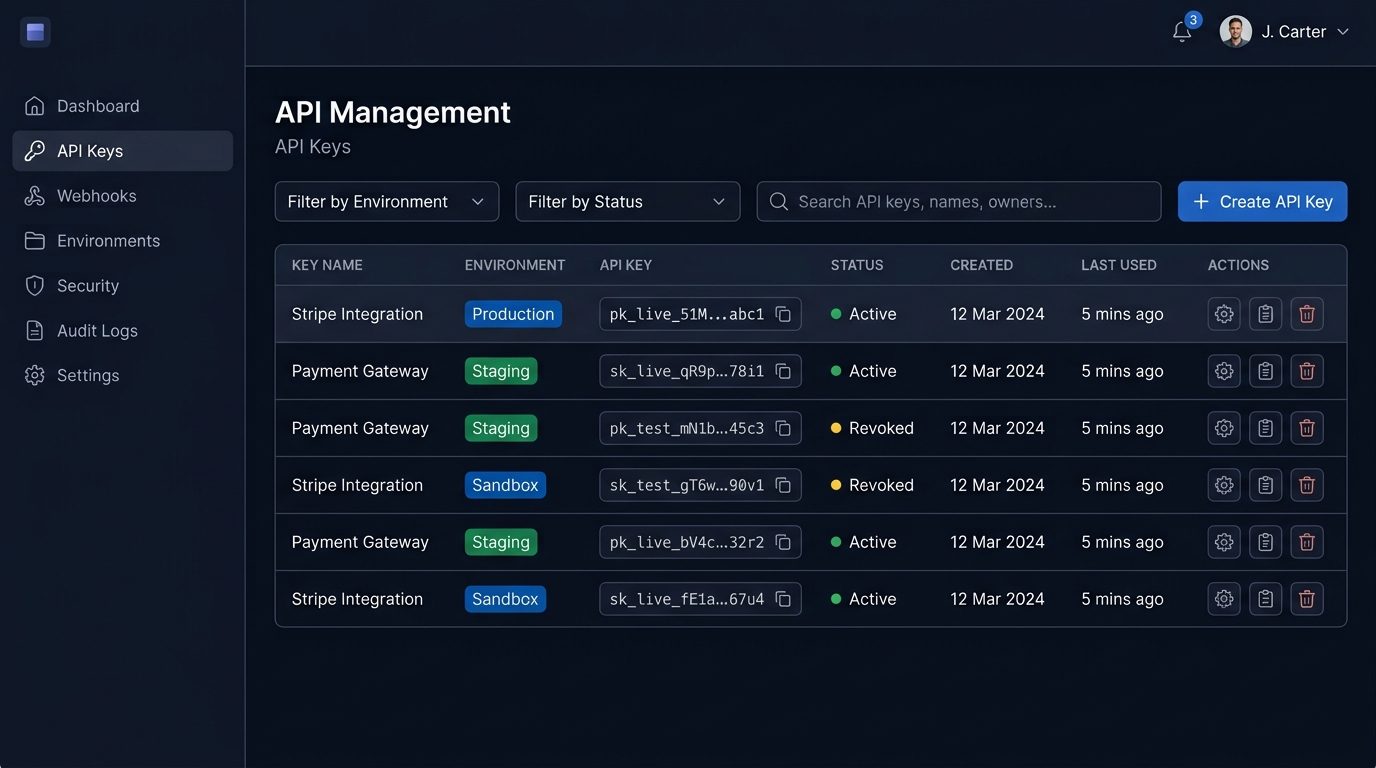1376x768 pixels.
Task: Open settings for key sk_test_gT6w...90v1
Action: click(x=1224, y=485)
